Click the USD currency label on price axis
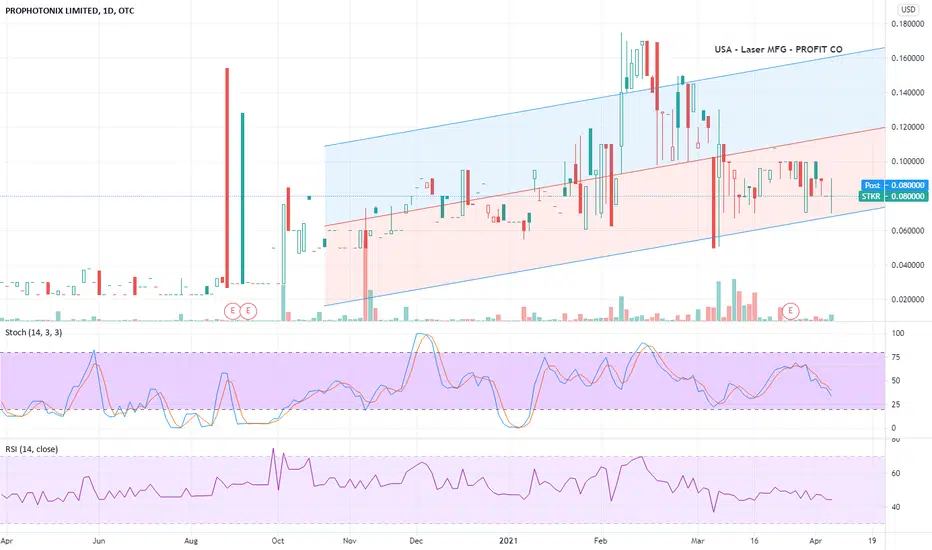Image resolution: width=932 pixels, height=550 pixels. pos(908,10)
